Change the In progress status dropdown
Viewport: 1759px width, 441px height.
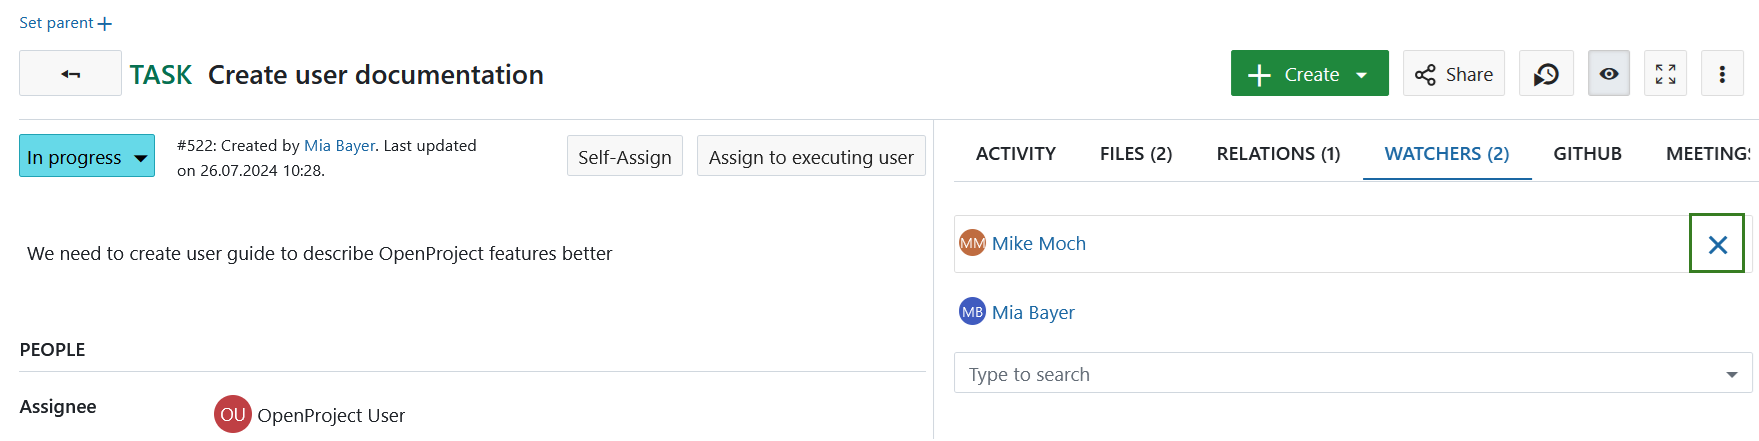pos(87,157)
